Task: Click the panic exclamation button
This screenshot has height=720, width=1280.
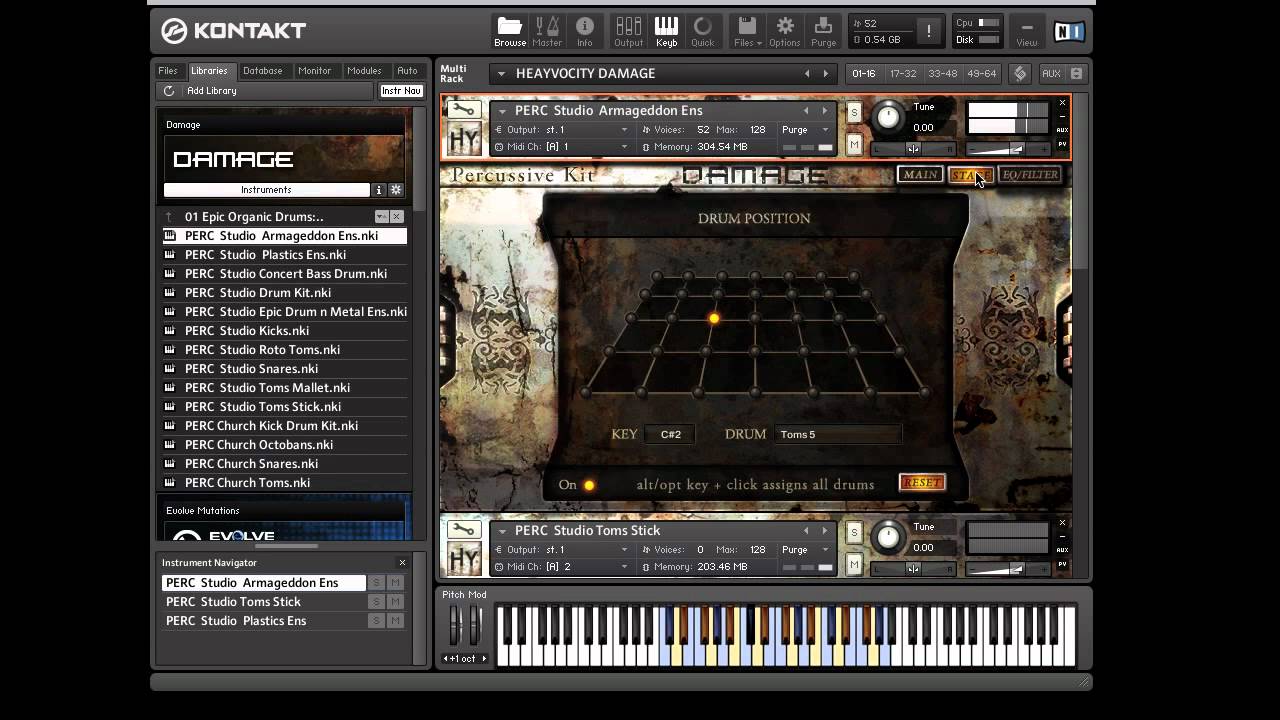Action: 928,31
